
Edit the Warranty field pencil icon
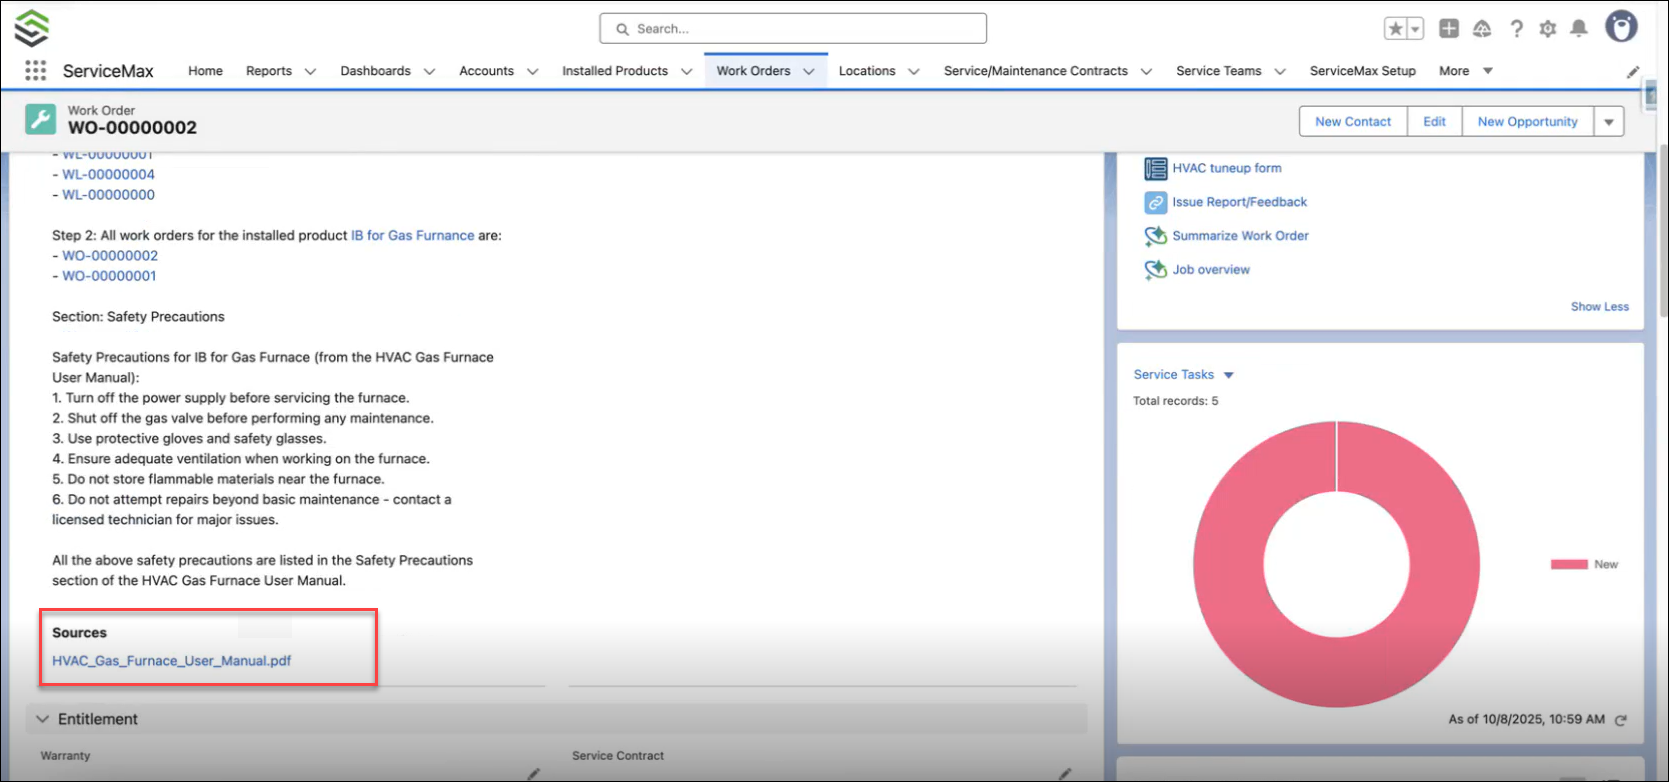[x=534, y=774]
